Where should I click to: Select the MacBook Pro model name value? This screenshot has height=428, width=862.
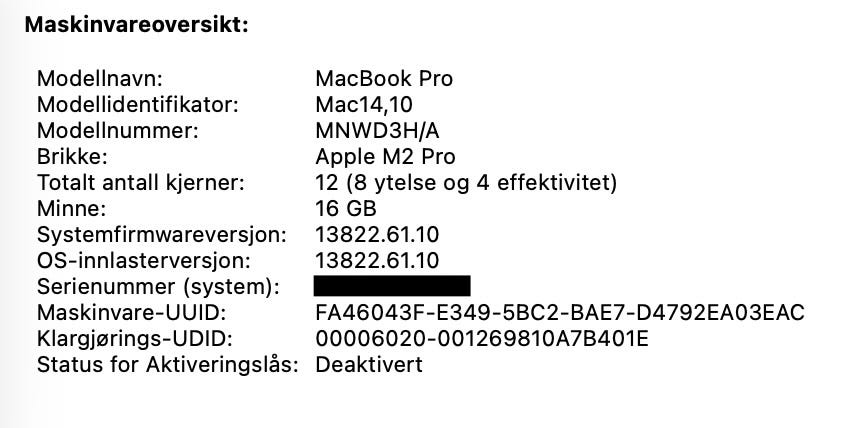pyautogui.click(x=384, y=79)
